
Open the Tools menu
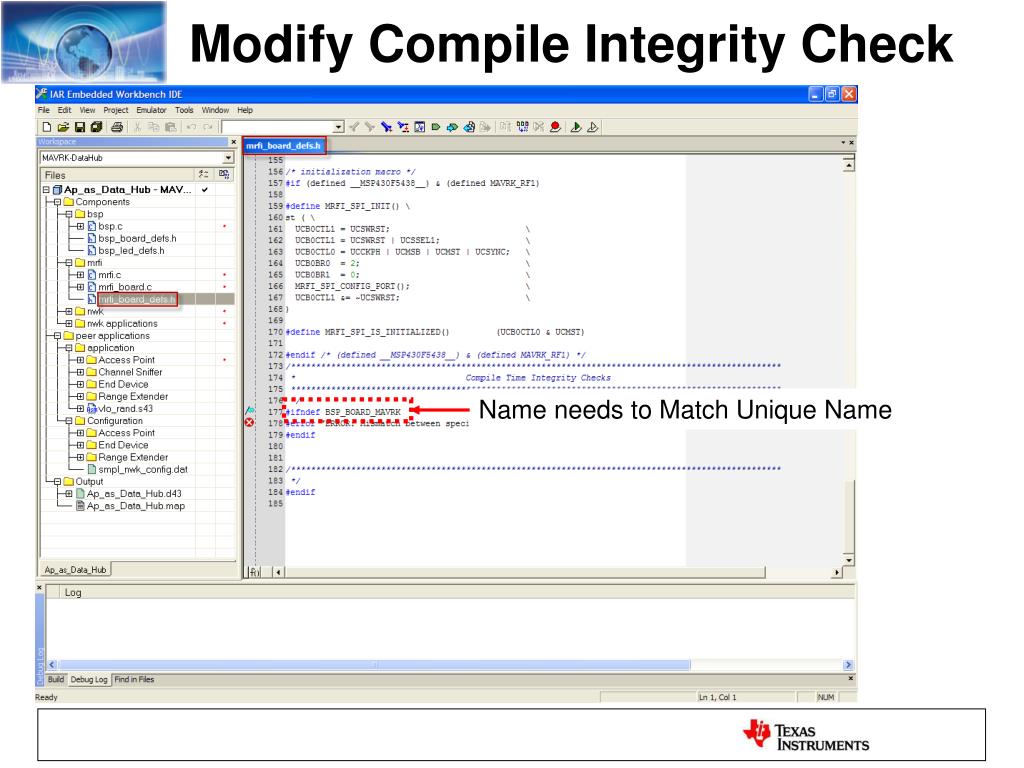pos(184,110)
